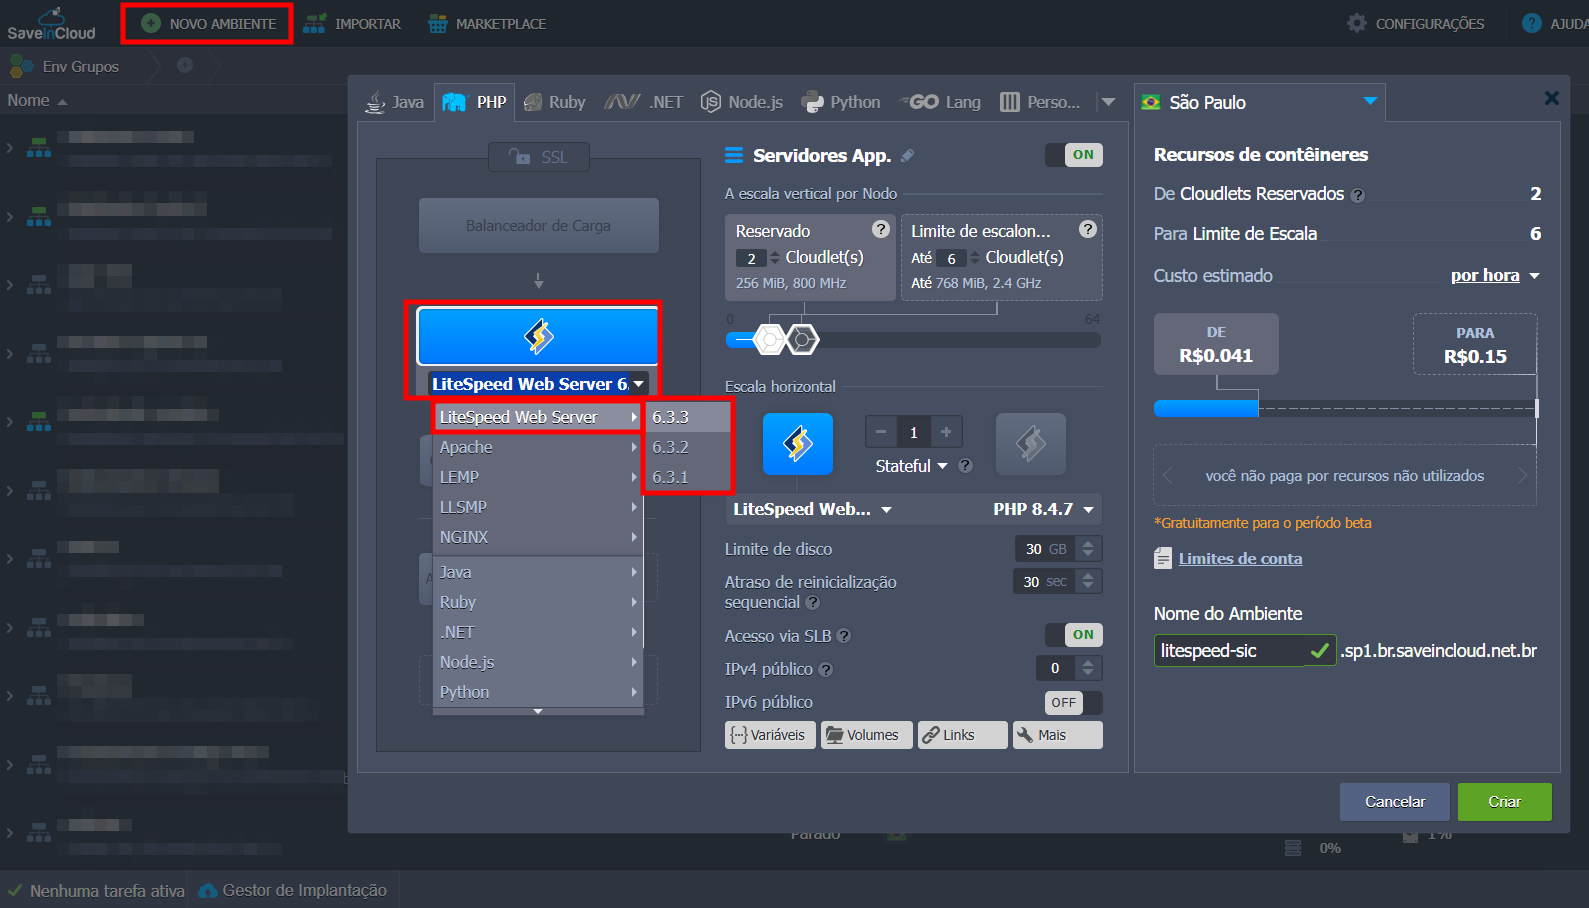Open the Mais options button

point(1057,735)
